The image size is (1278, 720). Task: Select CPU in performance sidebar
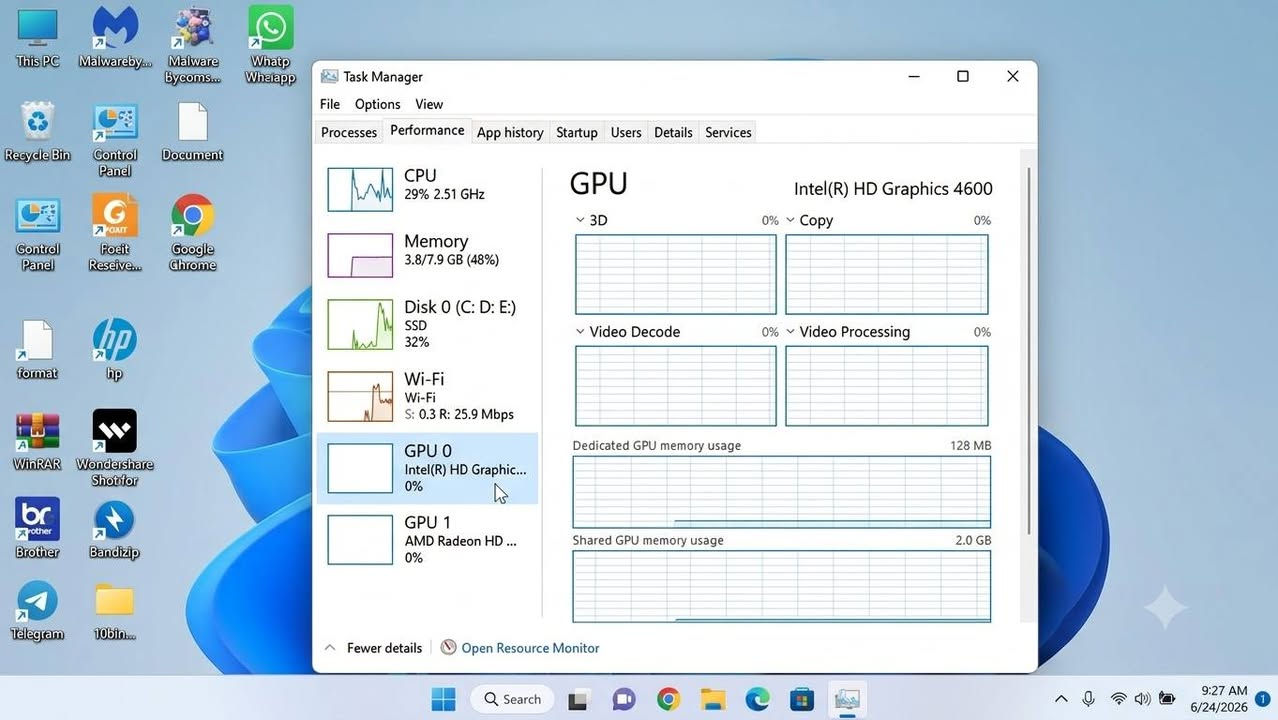point(428,189)
